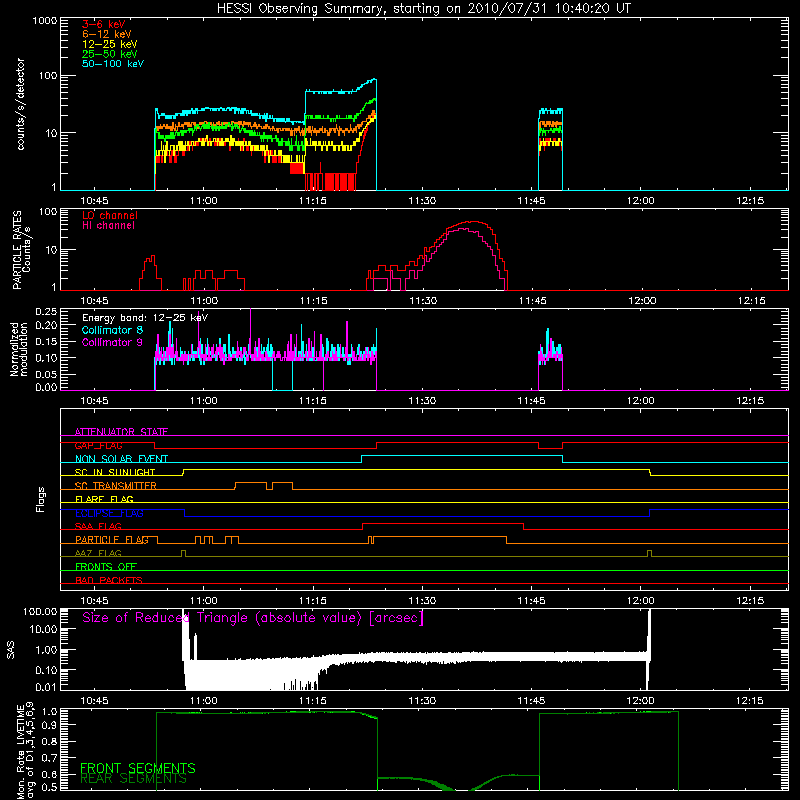800x800 pixels.
Task: Select the green 25-50 keV legend label
Action: coord(110,54)
